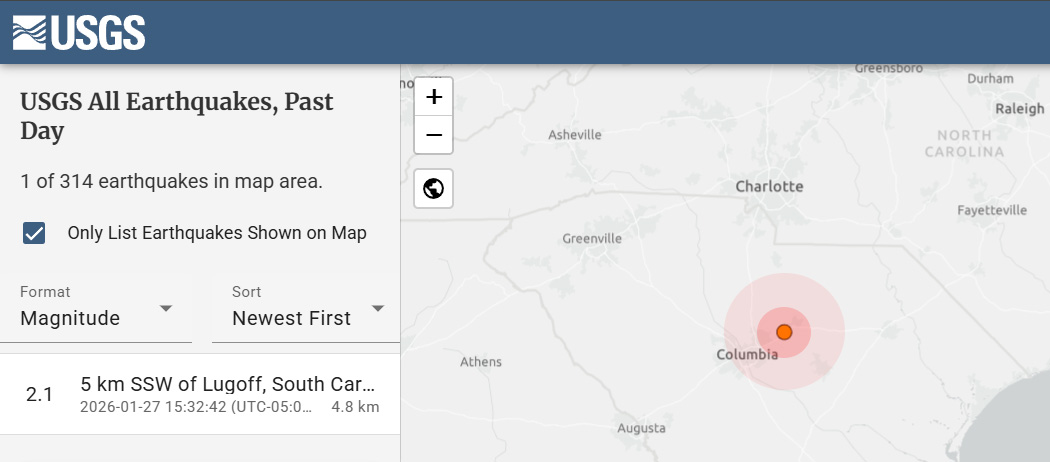Uncheck Only List Earthquakes Shown on Map
This screenshot has width=1050, height=462.
tap(35, 233)
